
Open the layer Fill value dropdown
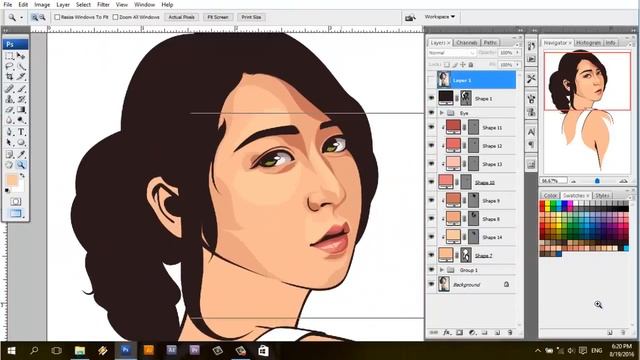tap(518, 64)
